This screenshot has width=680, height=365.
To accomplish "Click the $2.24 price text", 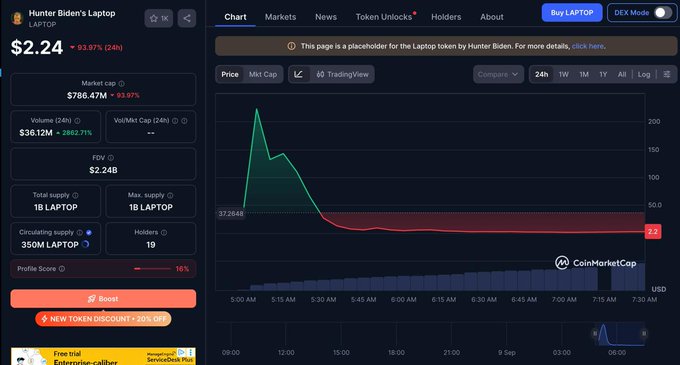I will [37, 47].
